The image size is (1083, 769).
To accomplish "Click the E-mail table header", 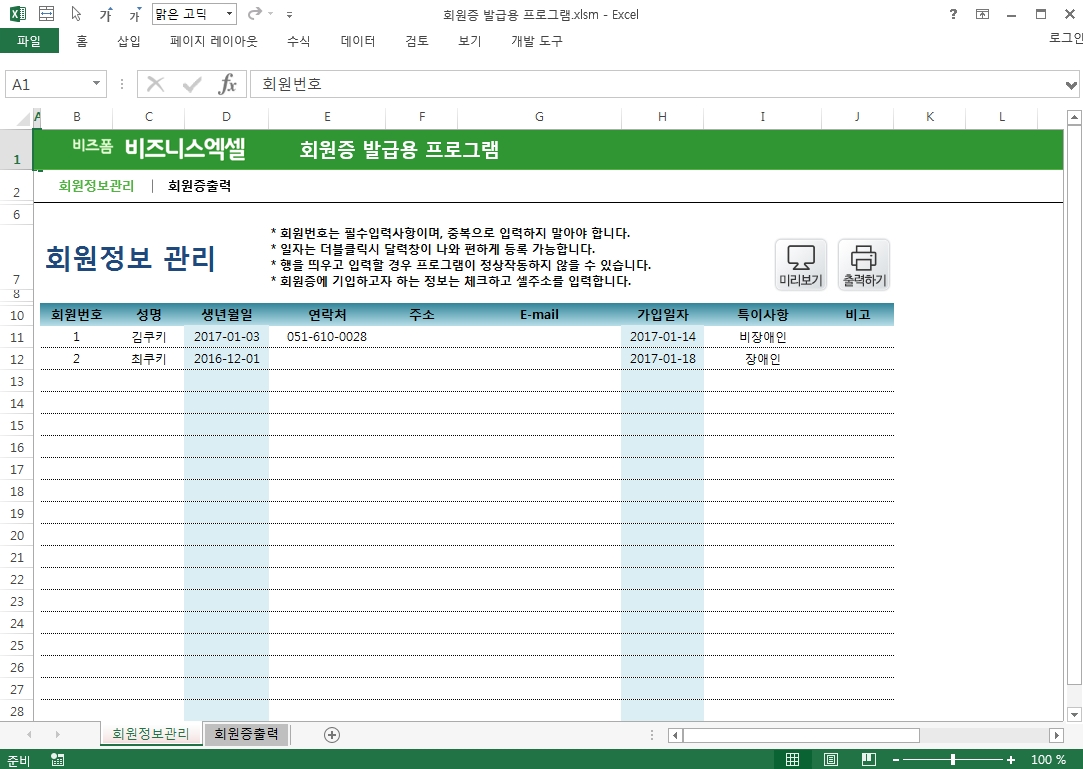I will (539, 314).
